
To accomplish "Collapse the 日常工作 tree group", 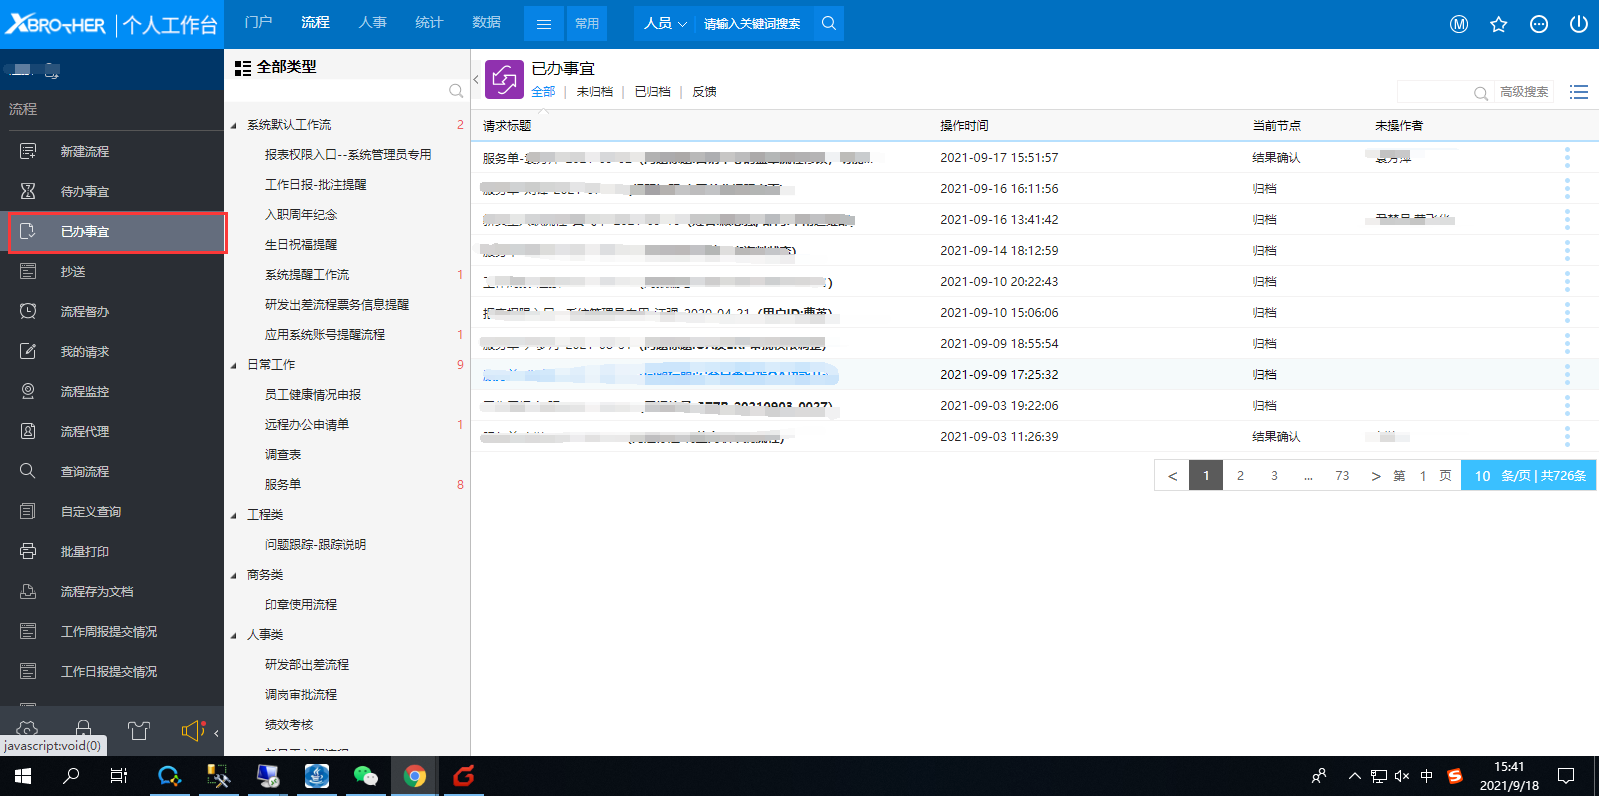I will [x=234, y=365].
